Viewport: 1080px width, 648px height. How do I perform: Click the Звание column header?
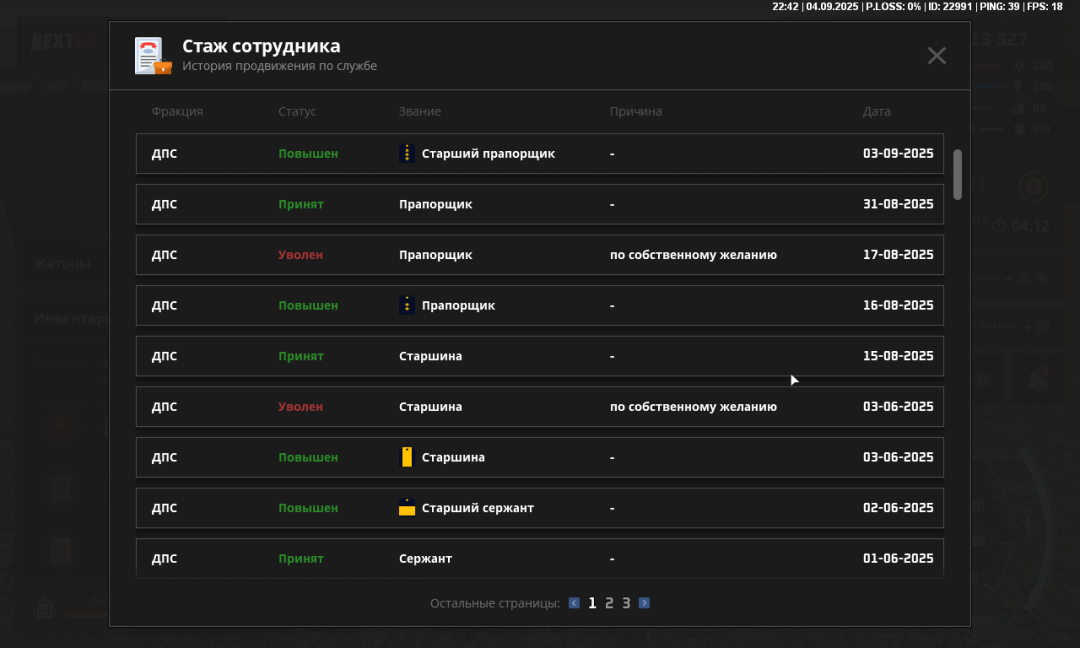[x=420, y=112]
